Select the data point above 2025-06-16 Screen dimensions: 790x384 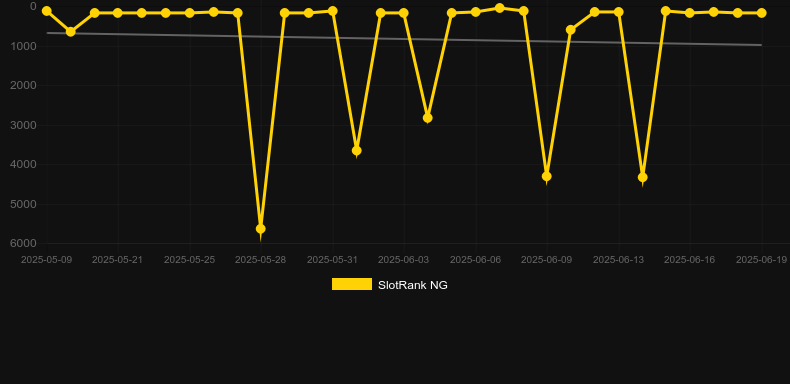click(690, 13)
